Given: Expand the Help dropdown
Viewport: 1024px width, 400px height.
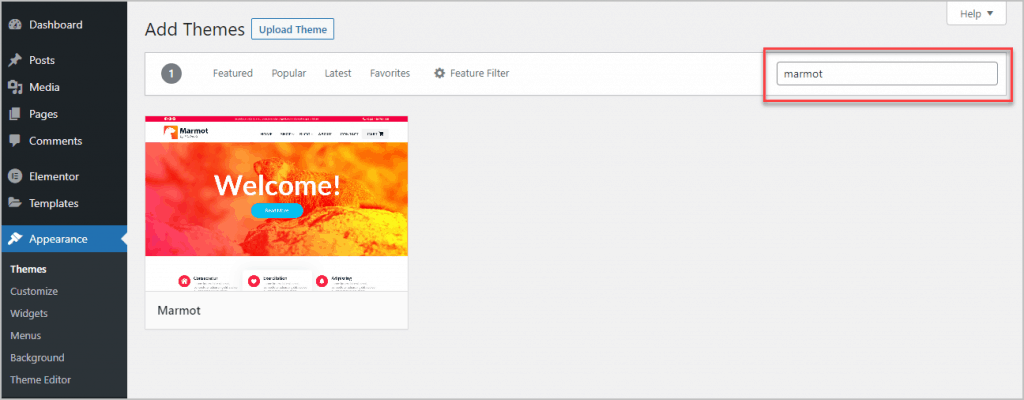Looking at the screenshot, I should click(975, 14).
